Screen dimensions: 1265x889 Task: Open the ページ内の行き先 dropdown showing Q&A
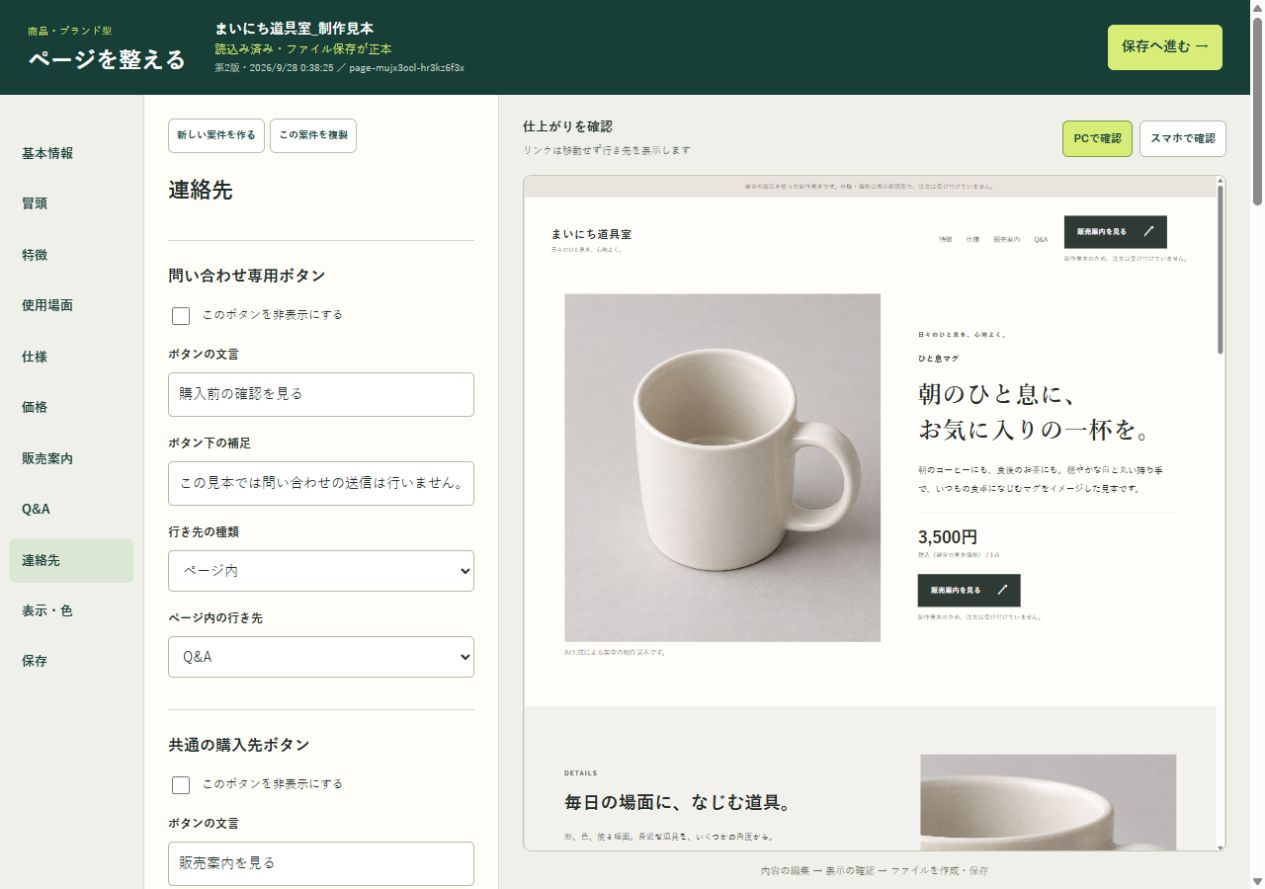click(321, 657)
